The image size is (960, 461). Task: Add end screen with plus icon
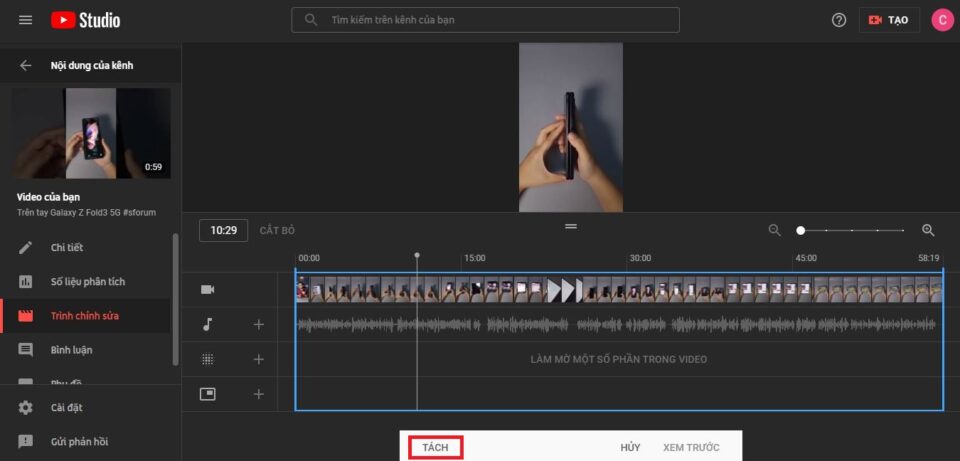[258, 394]
